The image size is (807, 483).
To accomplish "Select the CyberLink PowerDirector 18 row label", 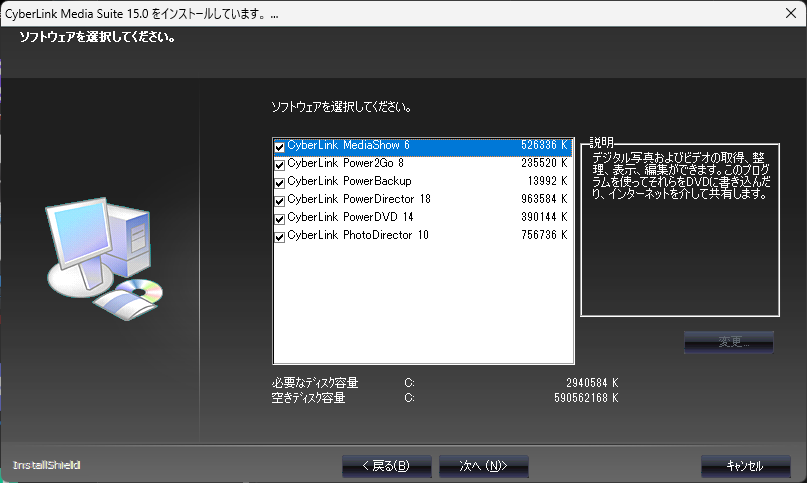I will (359, 199).
